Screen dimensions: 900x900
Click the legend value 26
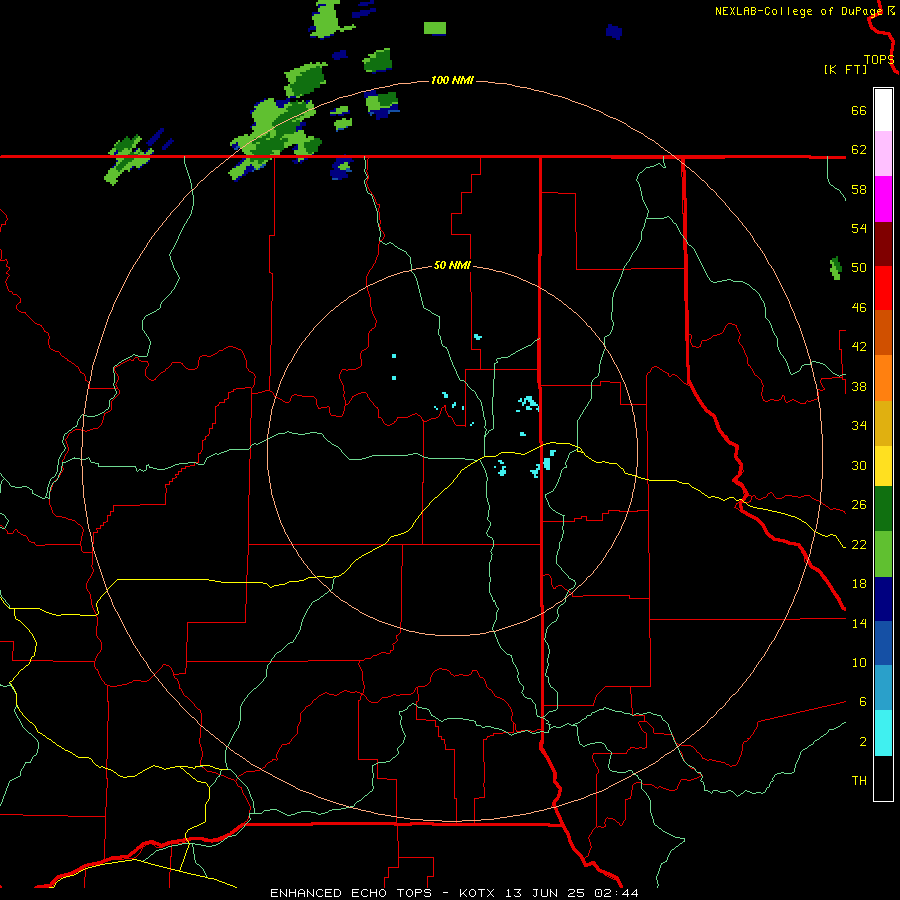pyautogui.click(x=859, y=505)
